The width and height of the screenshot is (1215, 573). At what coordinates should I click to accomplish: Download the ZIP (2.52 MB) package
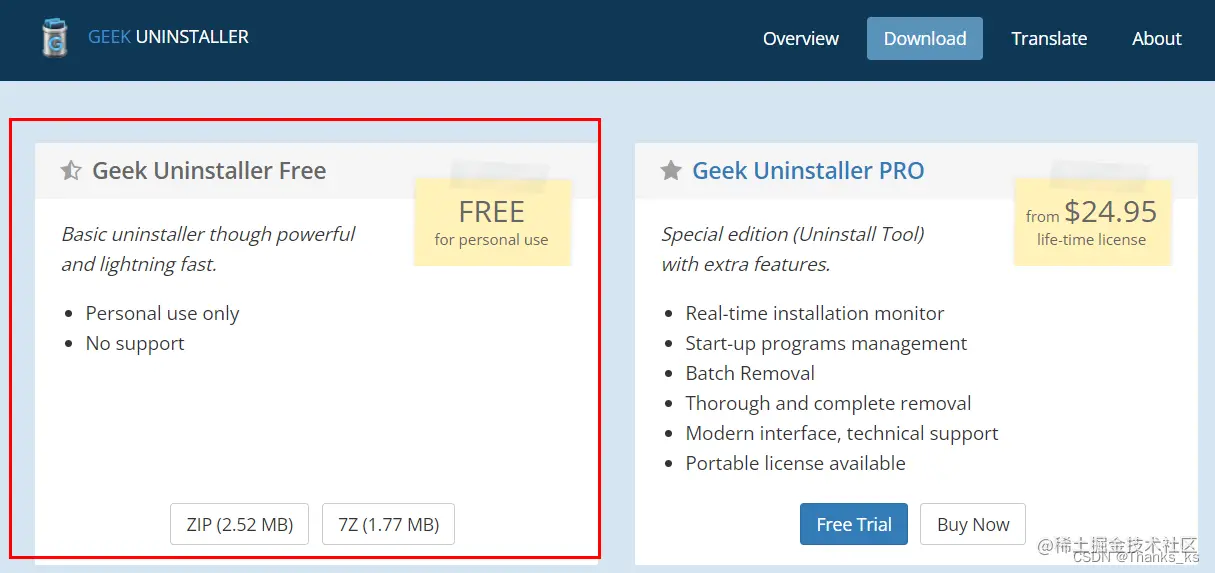click(x=240, y=524)
